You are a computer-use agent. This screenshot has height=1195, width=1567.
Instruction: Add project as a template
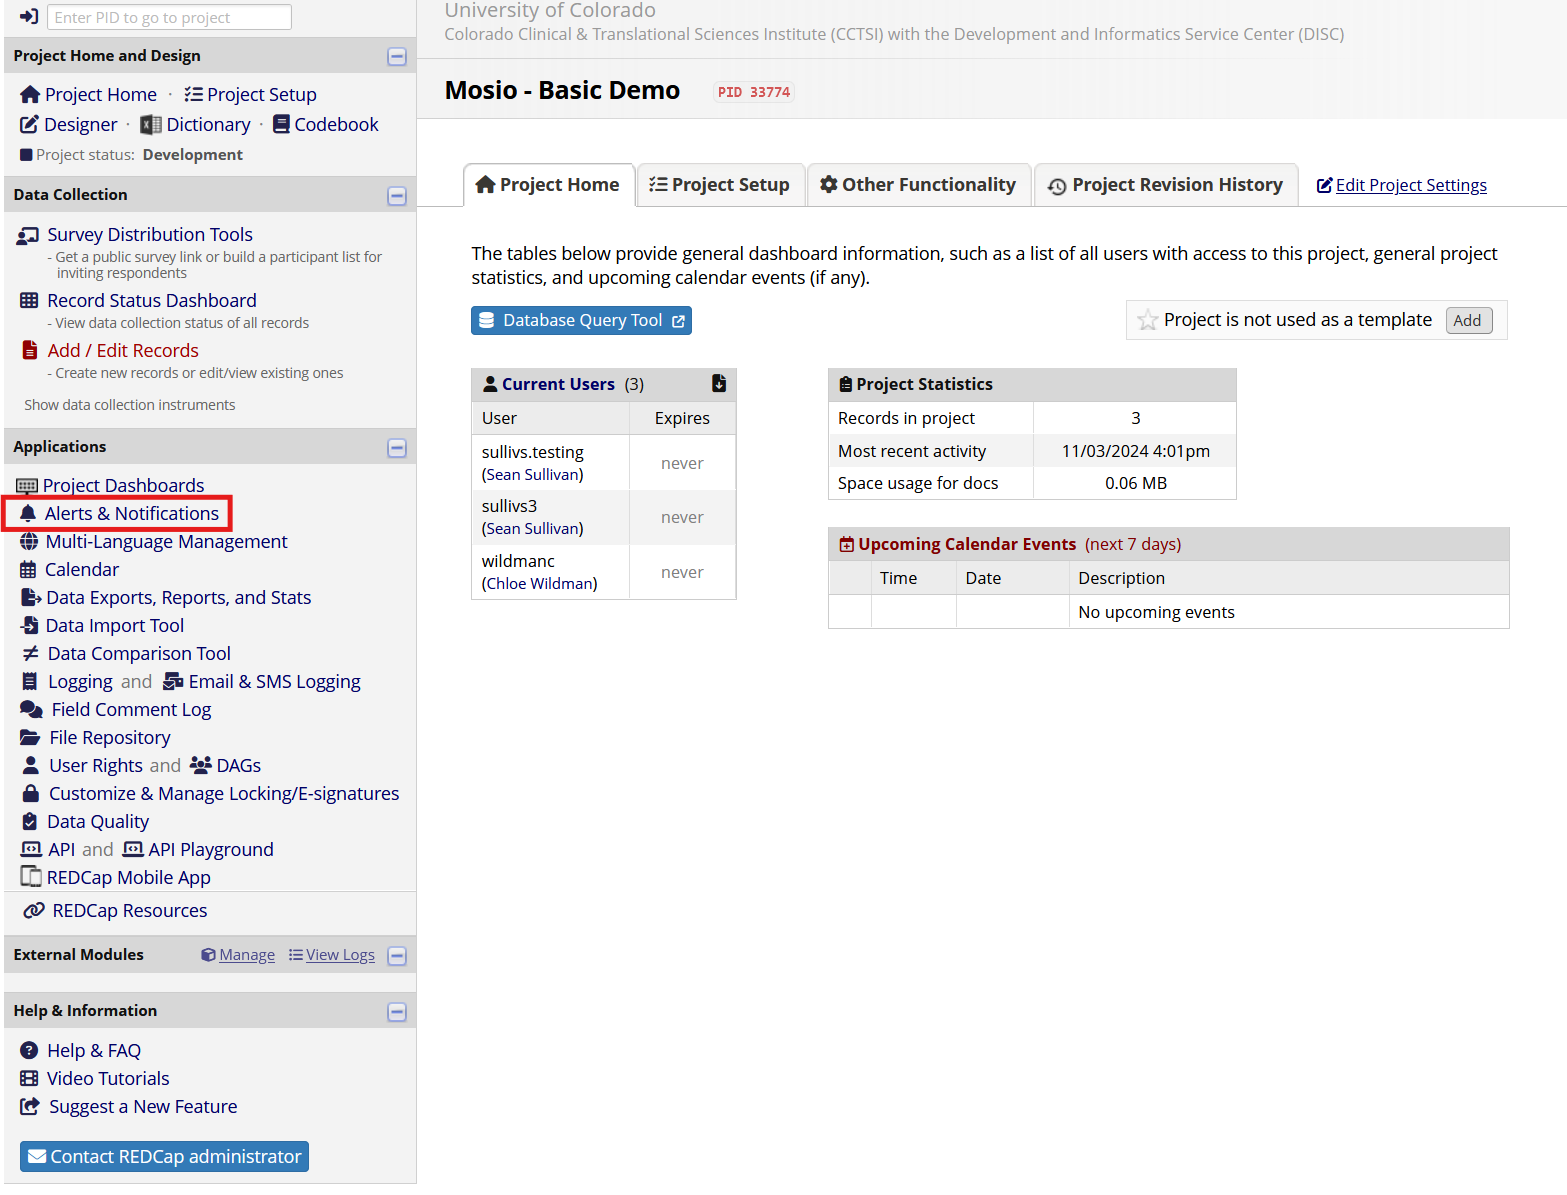point(1468,320)
